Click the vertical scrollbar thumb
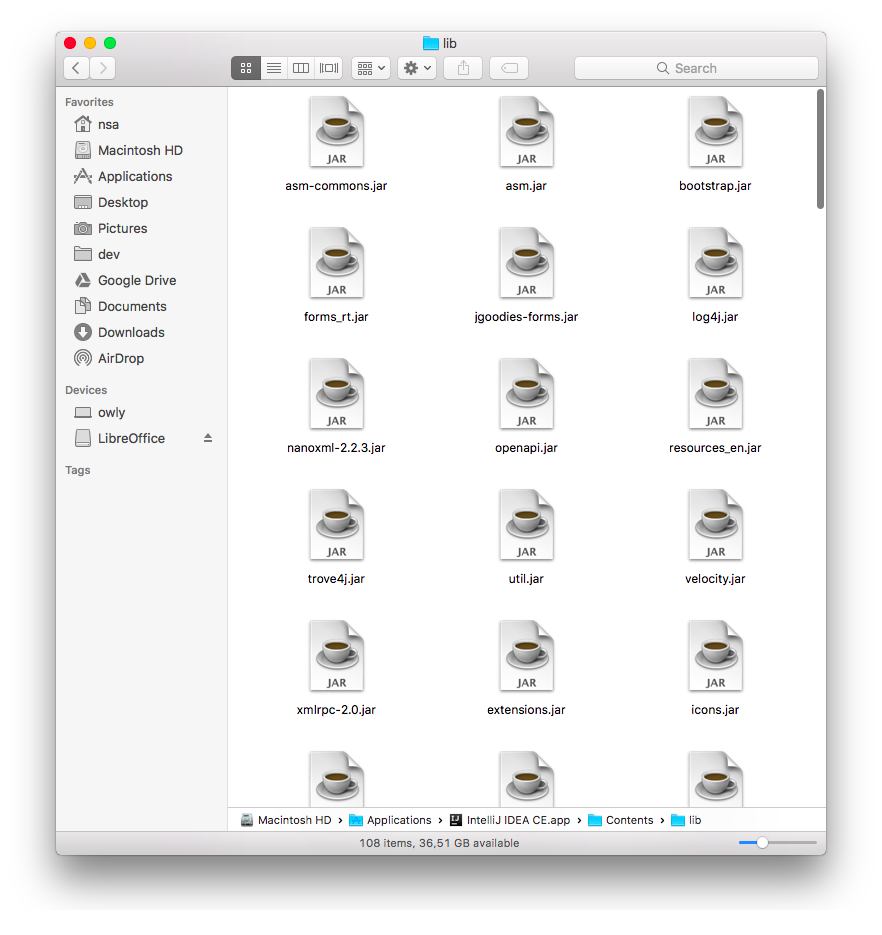The width and height of the screenshot is (882, 935). pos(821,149)
